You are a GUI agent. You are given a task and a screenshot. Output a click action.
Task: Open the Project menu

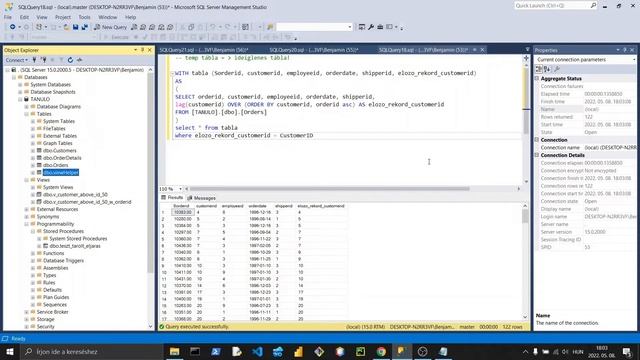tap(62, 17)
